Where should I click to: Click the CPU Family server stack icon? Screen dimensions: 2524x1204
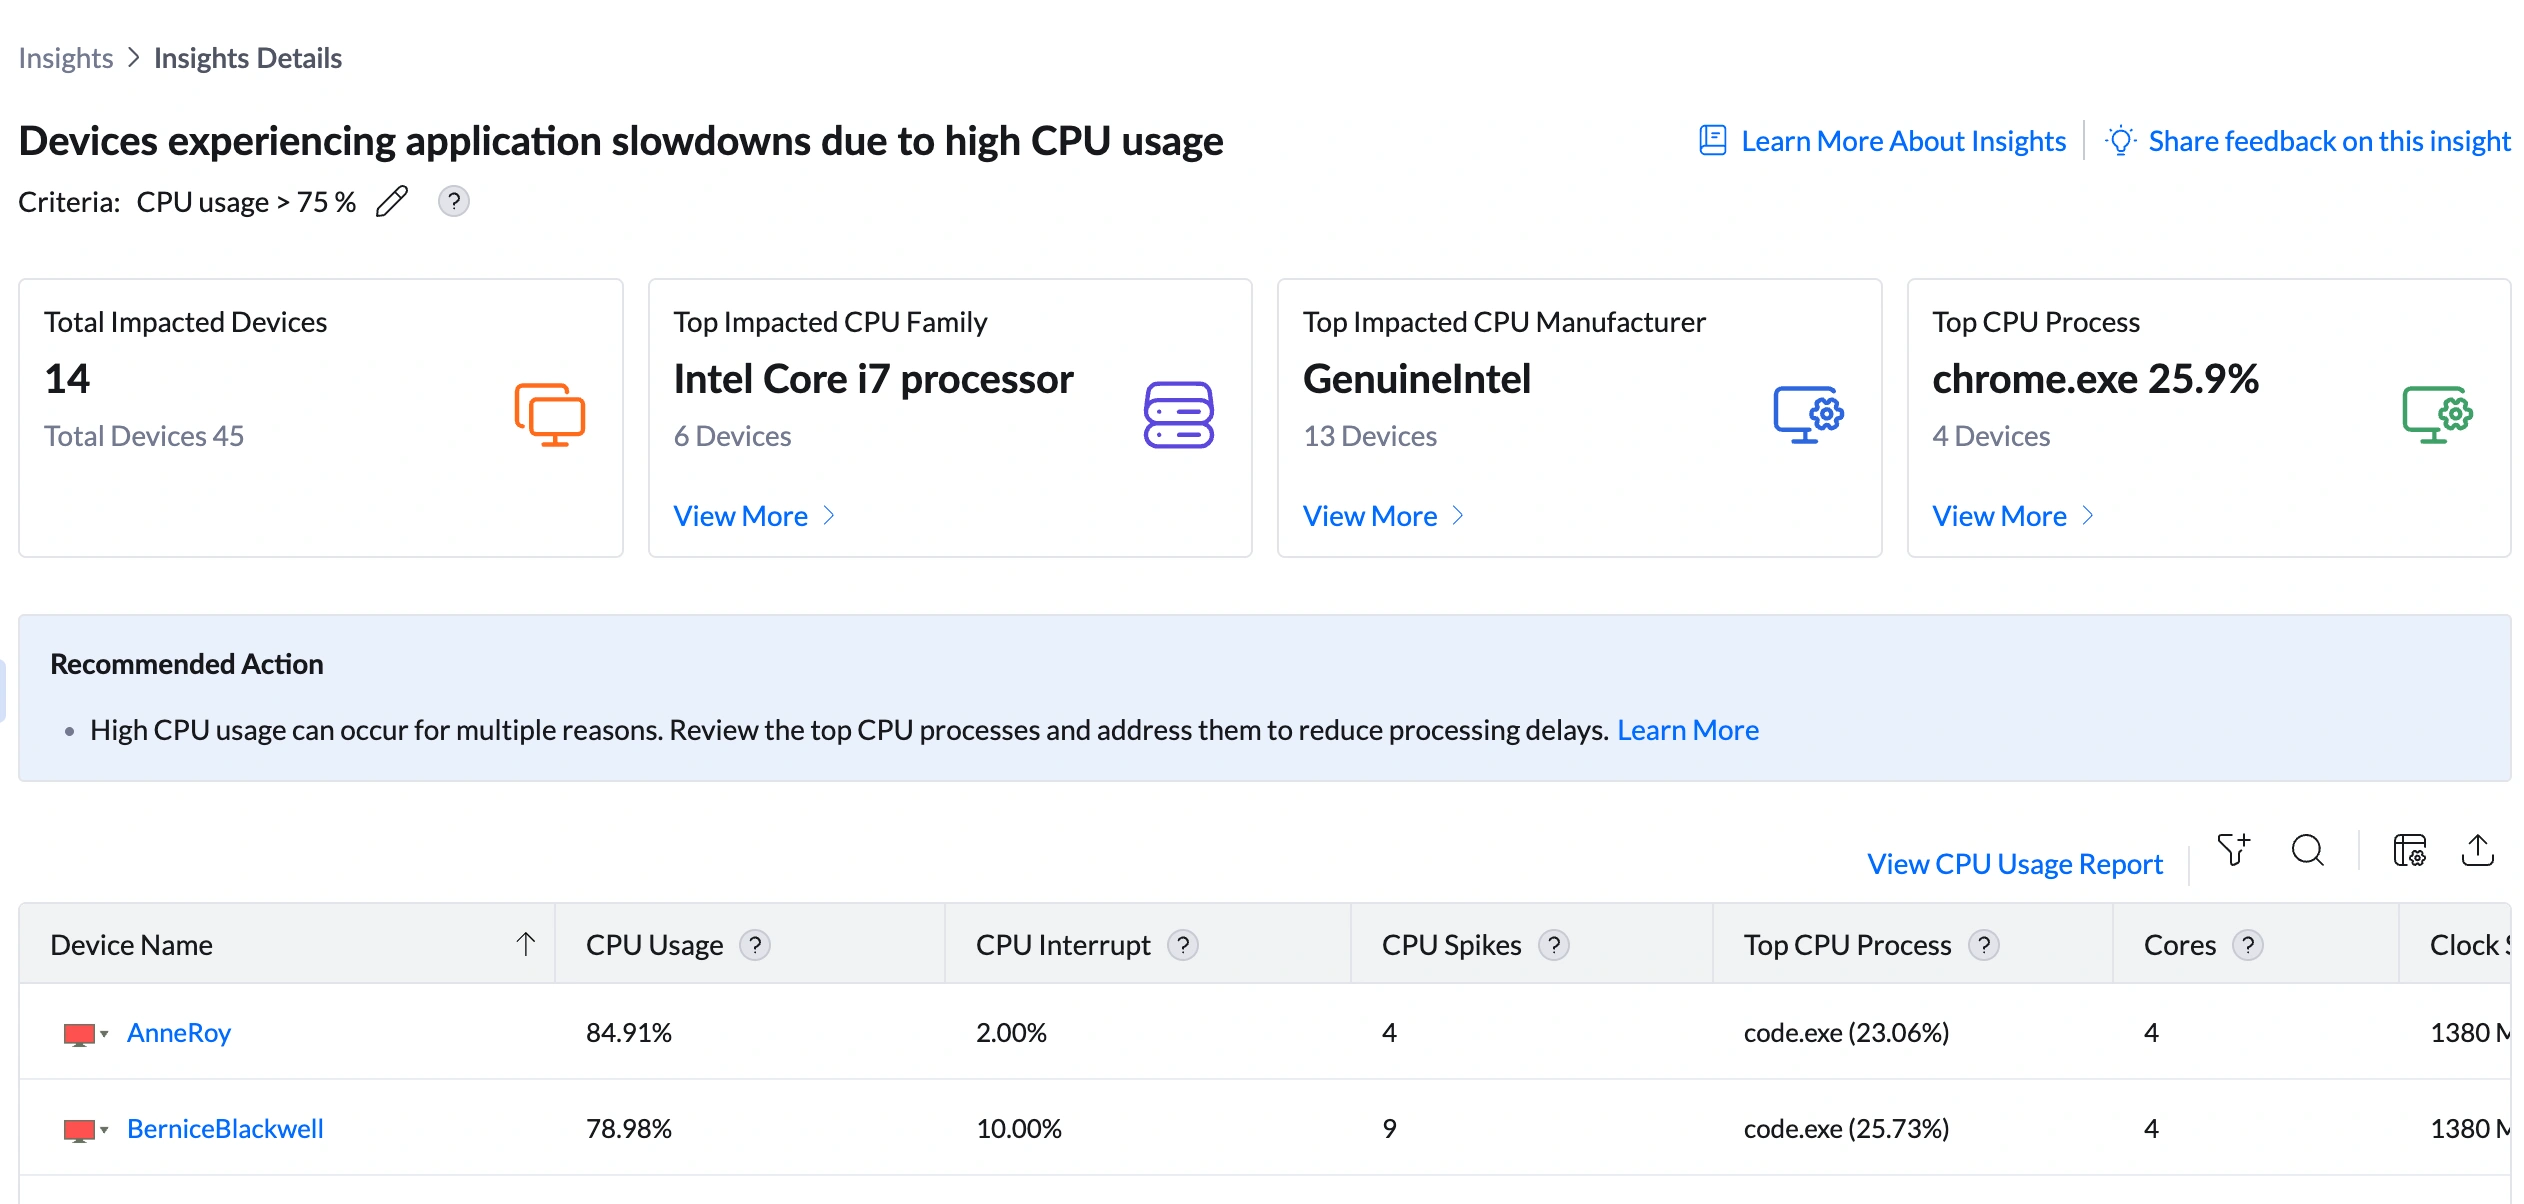(x=1179, y=414)
